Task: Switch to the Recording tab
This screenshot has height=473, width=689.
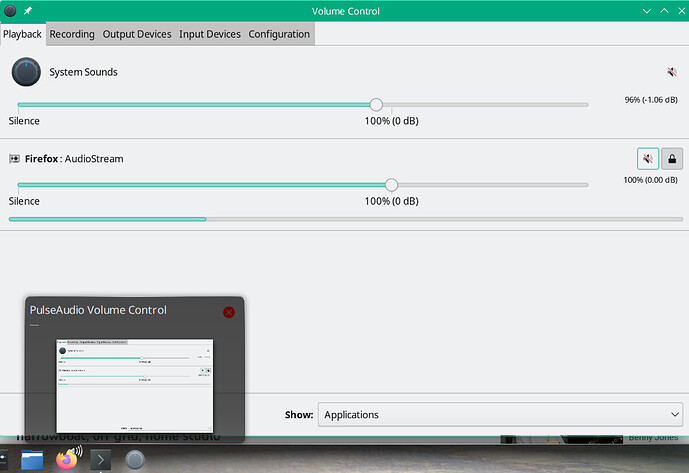Action: 72,34
